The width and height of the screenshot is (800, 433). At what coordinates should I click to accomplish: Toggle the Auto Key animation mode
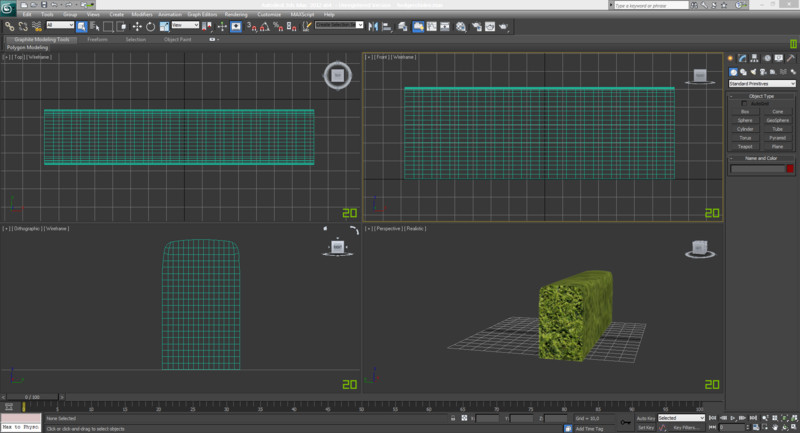[x=644, y=417]
